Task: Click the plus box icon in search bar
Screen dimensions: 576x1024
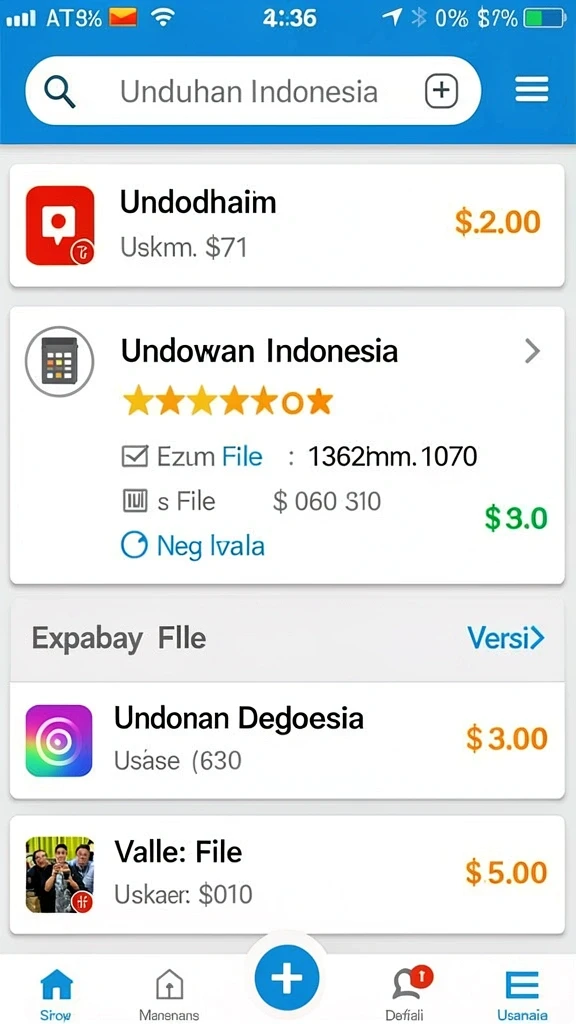Action: [x=441, y=90]
